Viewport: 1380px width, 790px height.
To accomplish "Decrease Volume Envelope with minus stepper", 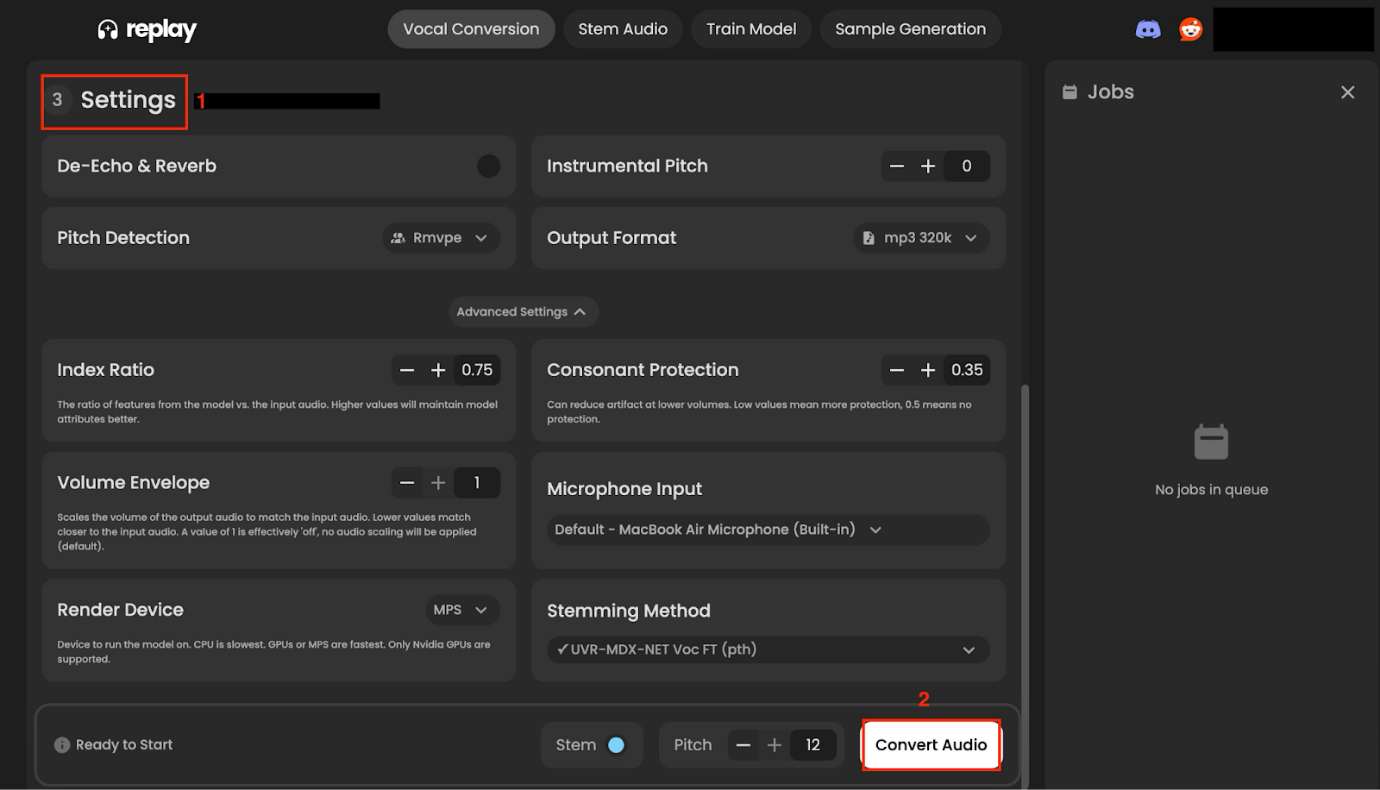I will point(407,483).
